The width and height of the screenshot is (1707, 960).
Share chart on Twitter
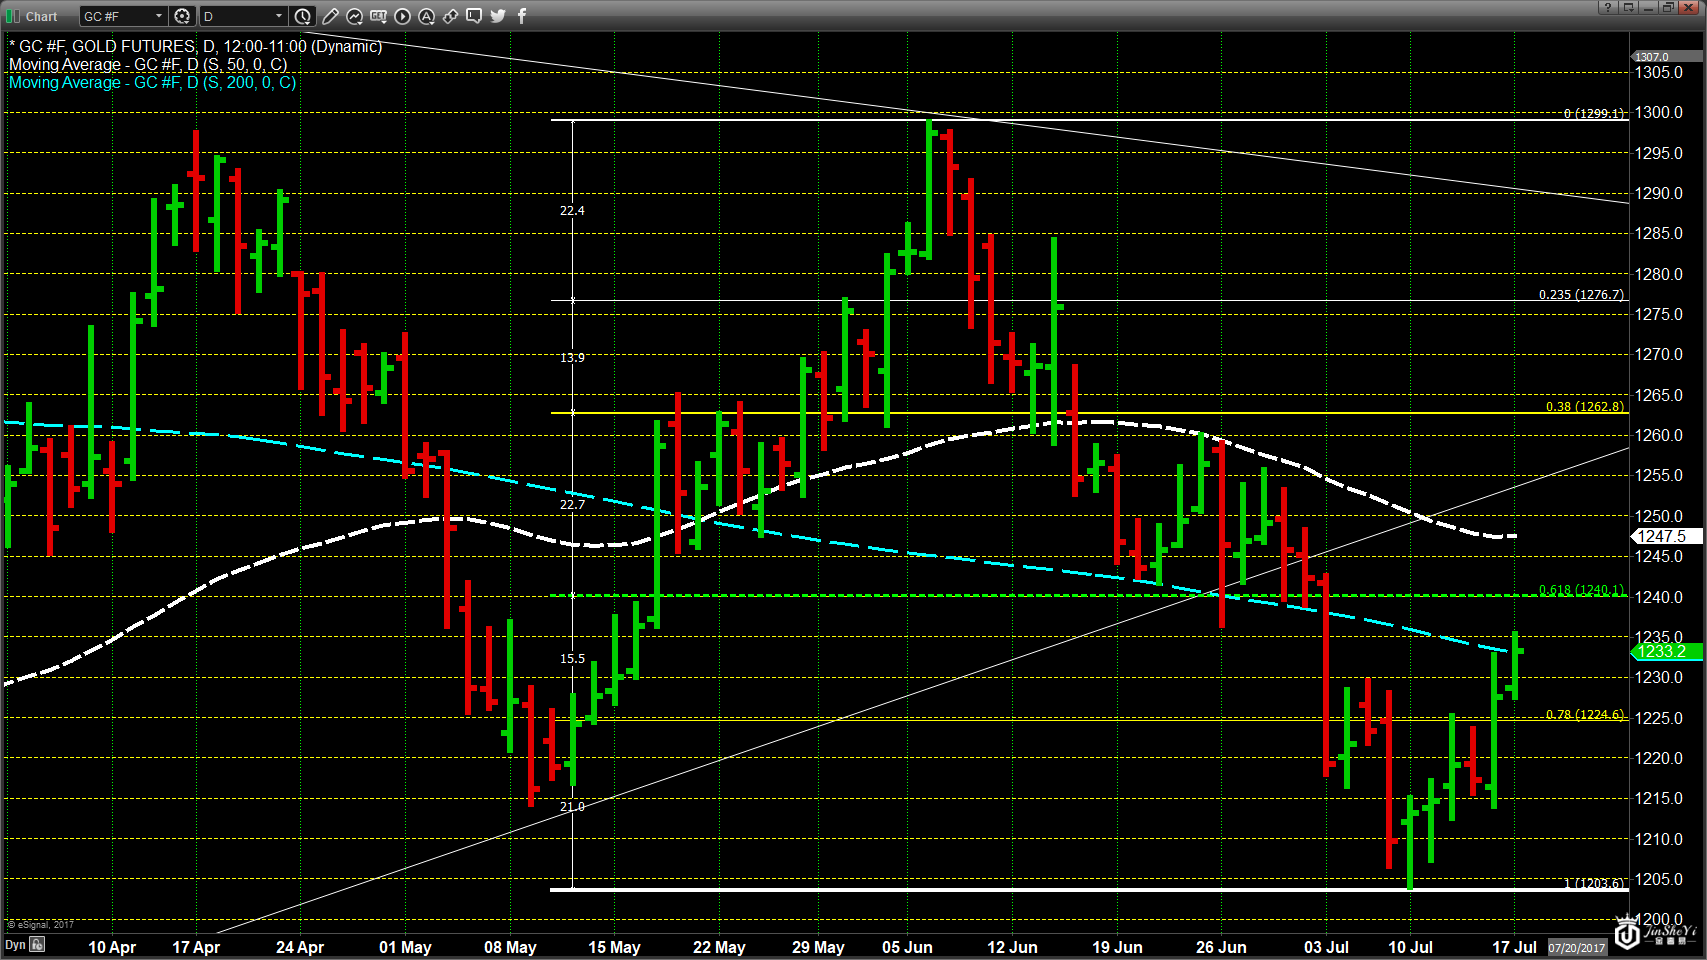tap(498, 16)
